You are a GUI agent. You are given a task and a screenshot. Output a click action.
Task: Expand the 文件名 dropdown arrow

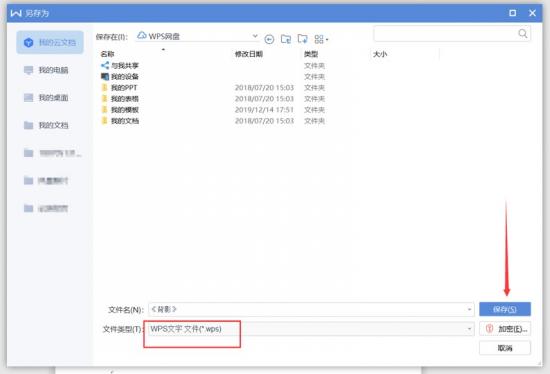click(469, 309)
